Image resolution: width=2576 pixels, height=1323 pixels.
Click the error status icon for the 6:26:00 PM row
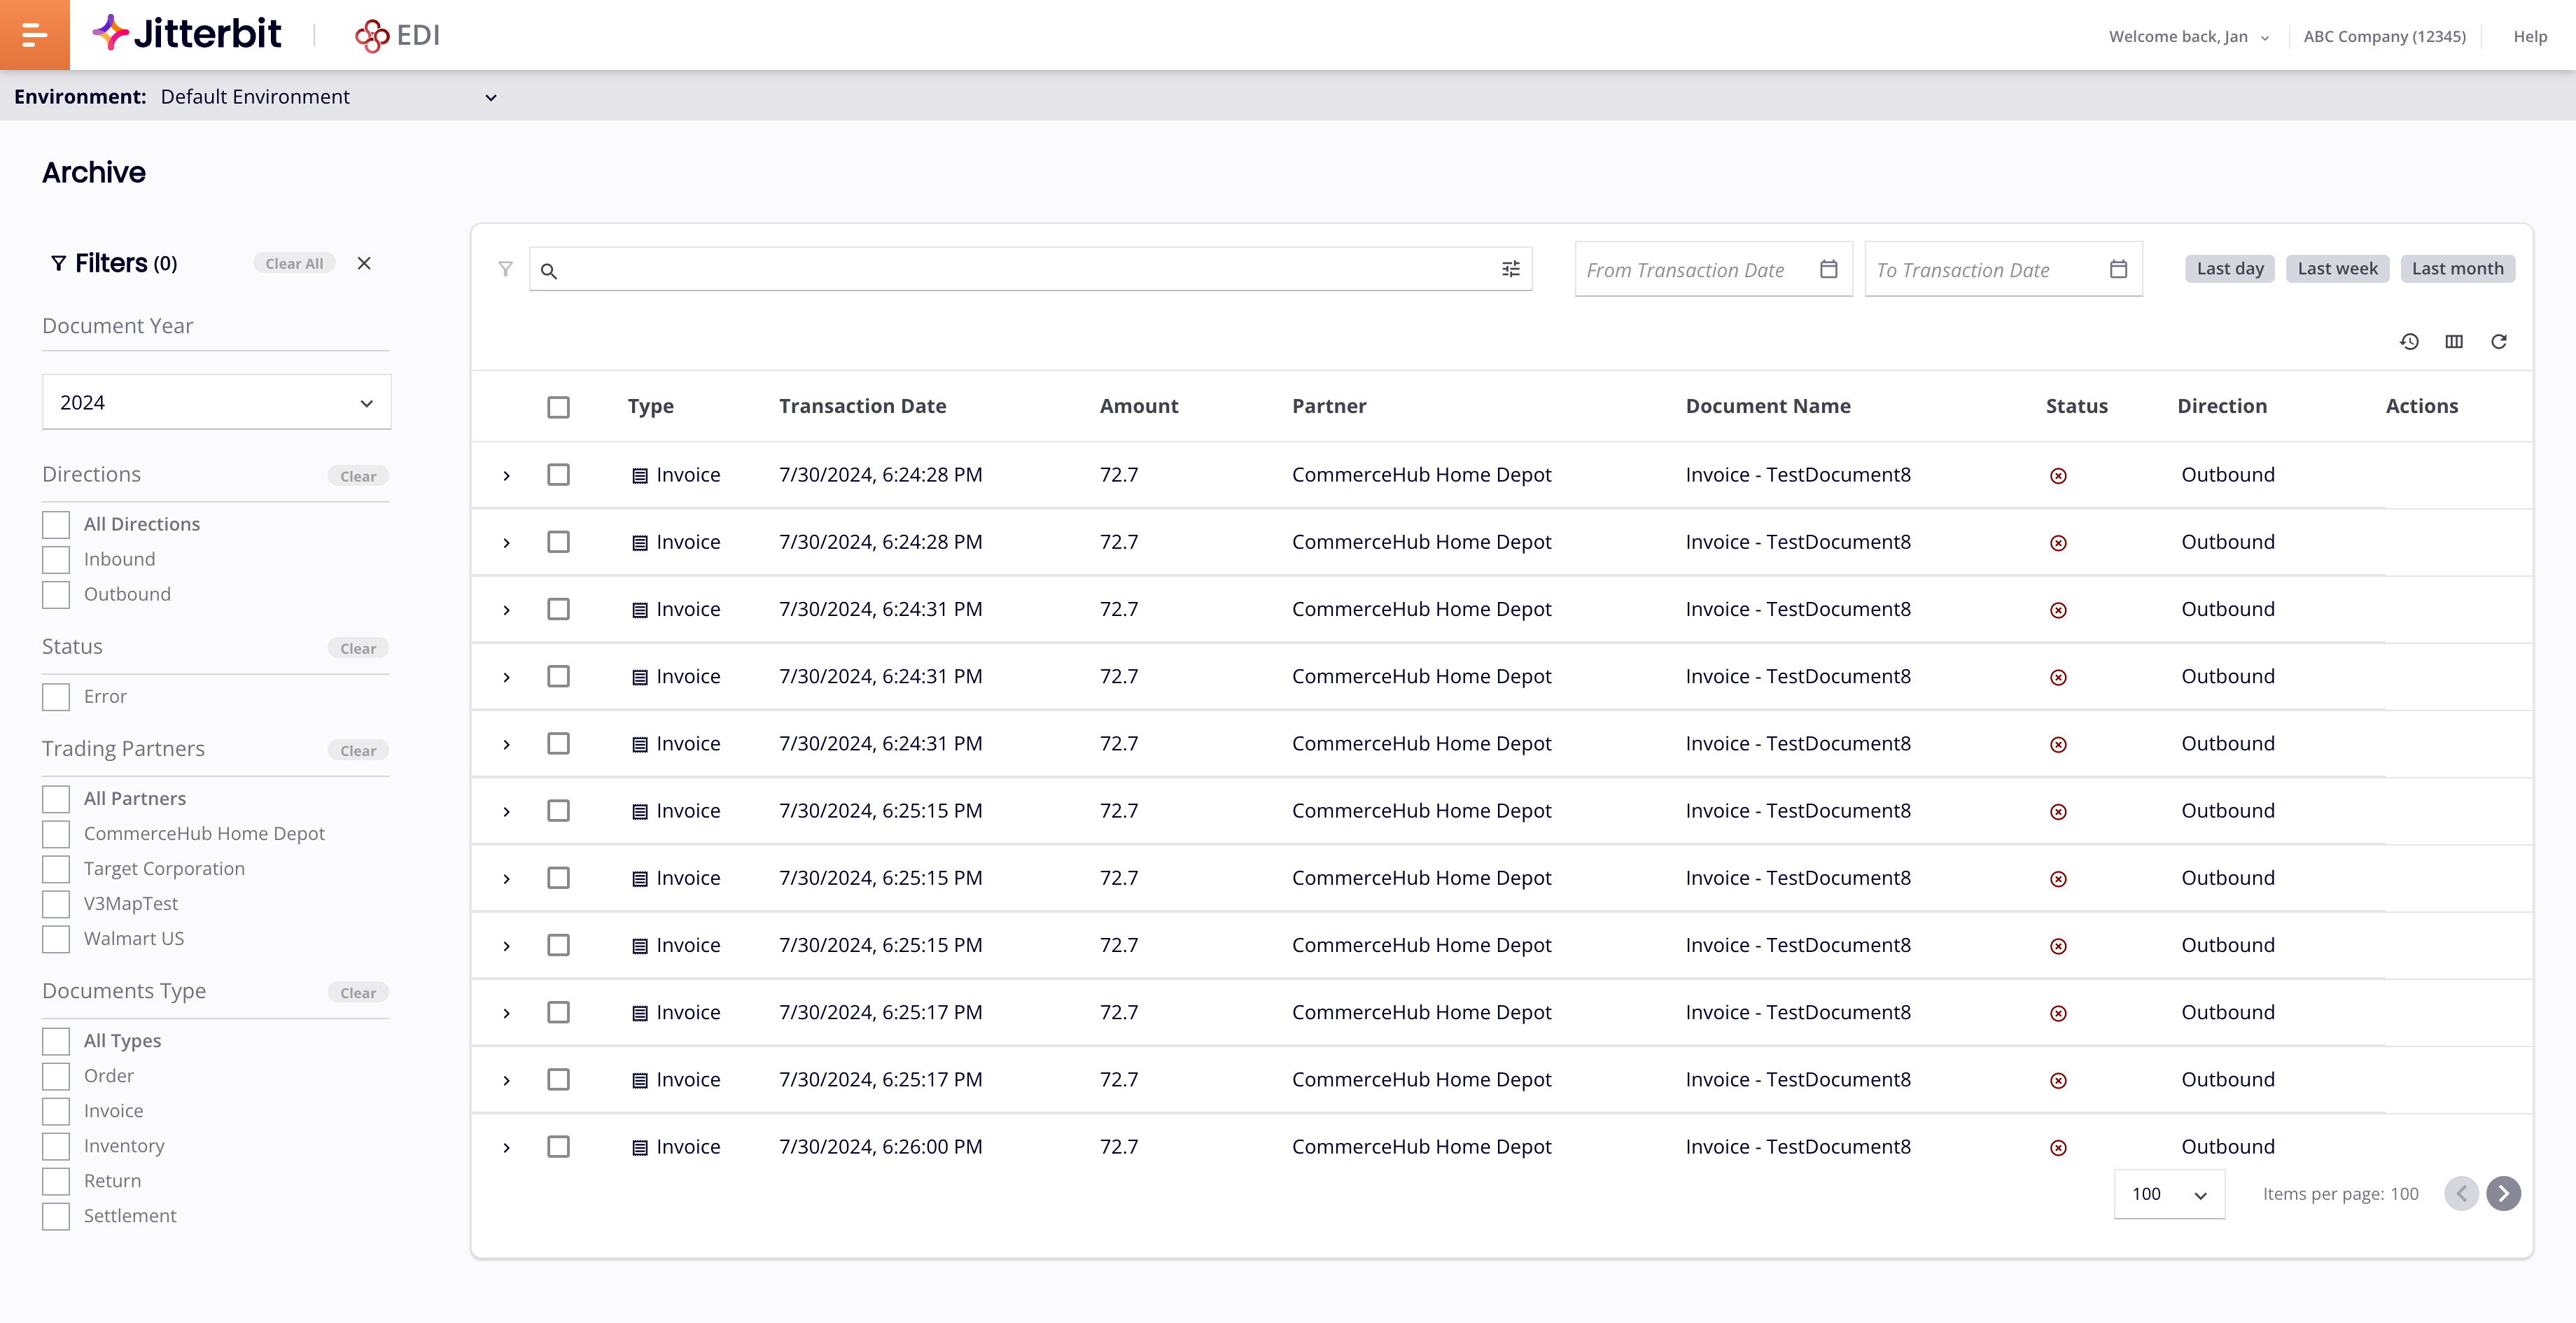point(2058,1148)
